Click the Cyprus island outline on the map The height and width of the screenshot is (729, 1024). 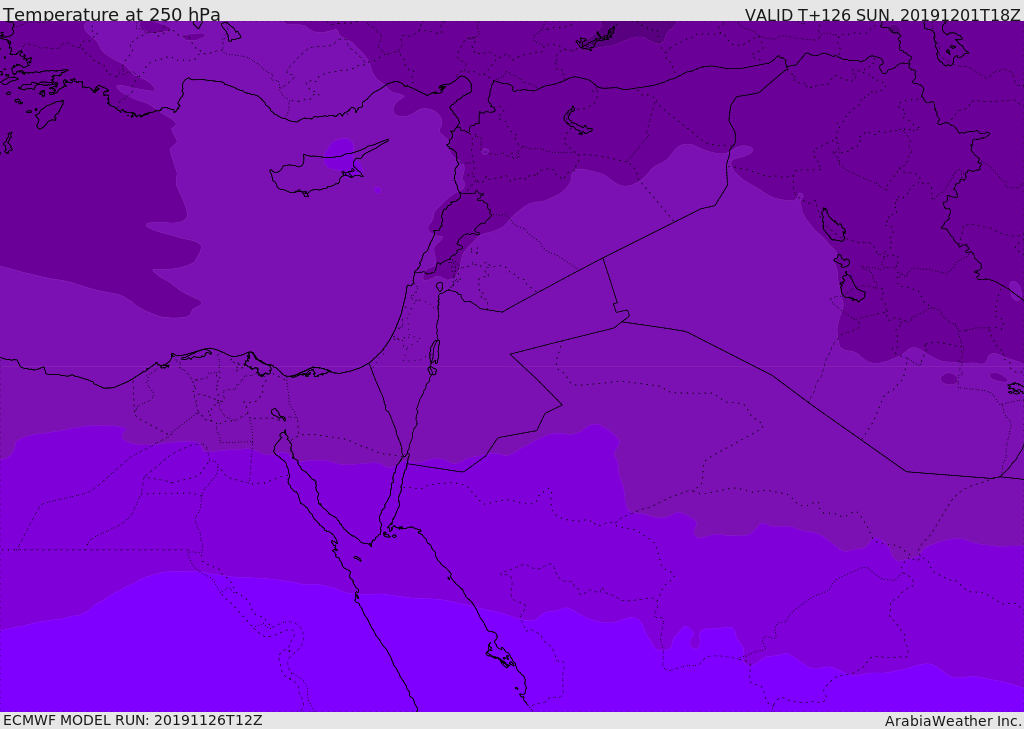tap(327, 170)
